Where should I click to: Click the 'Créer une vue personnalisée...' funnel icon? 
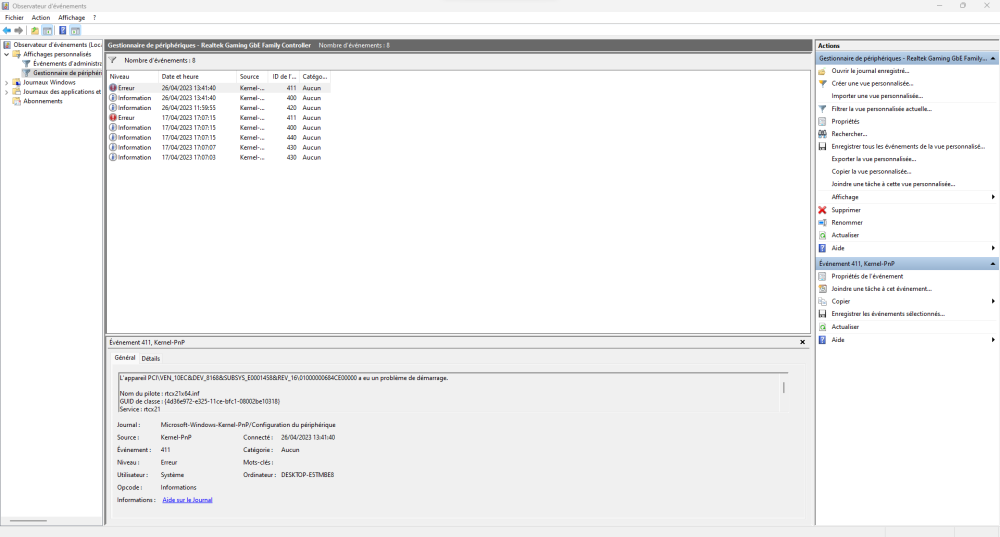pos(823,84)
